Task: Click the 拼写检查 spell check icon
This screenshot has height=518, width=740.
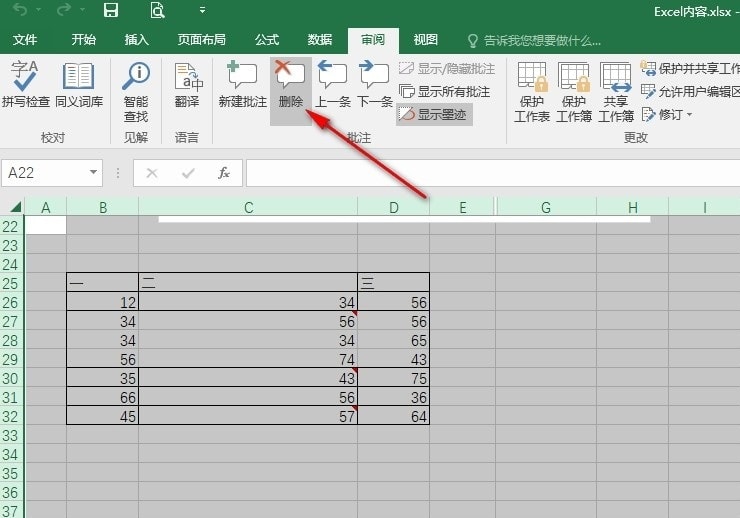Action: coord(25,84)
